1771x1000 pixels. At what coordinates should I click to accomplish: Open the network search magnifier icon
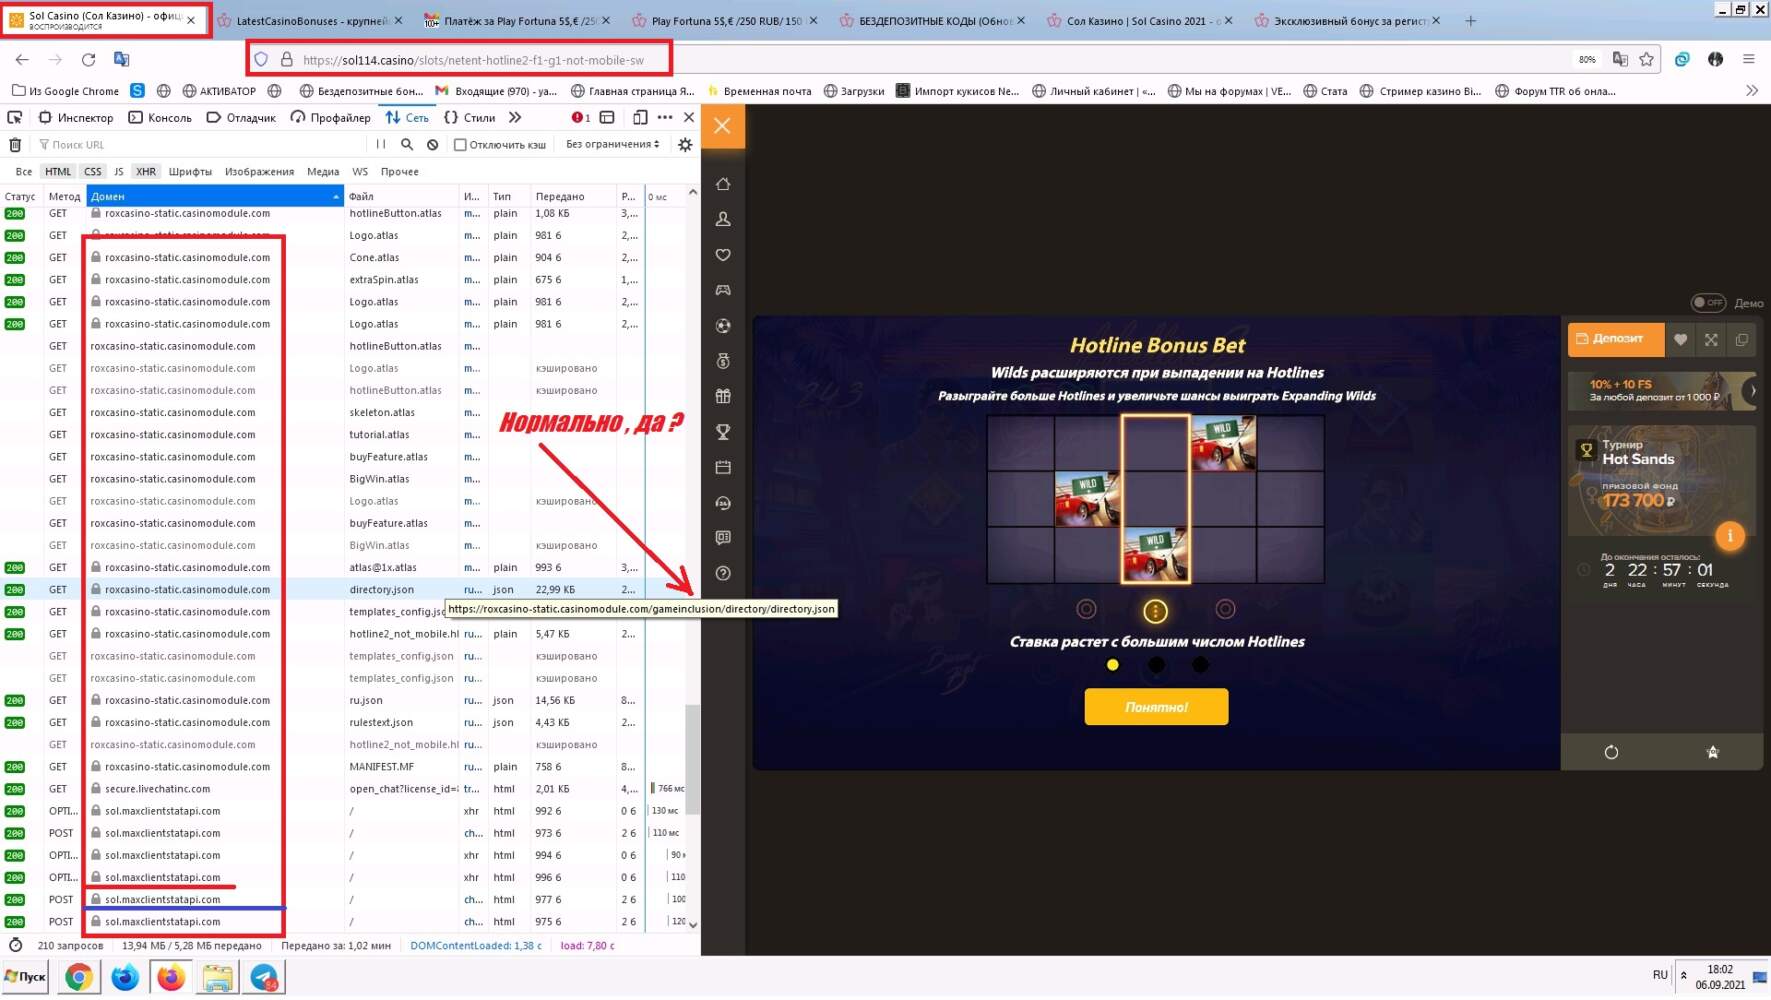click(407, 145)
